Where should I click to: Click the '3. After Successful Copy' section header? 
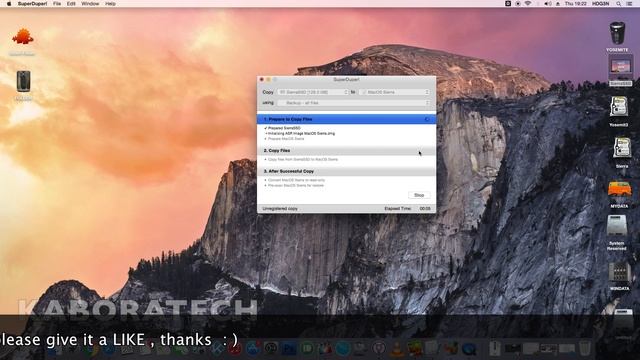click(346, 171)
